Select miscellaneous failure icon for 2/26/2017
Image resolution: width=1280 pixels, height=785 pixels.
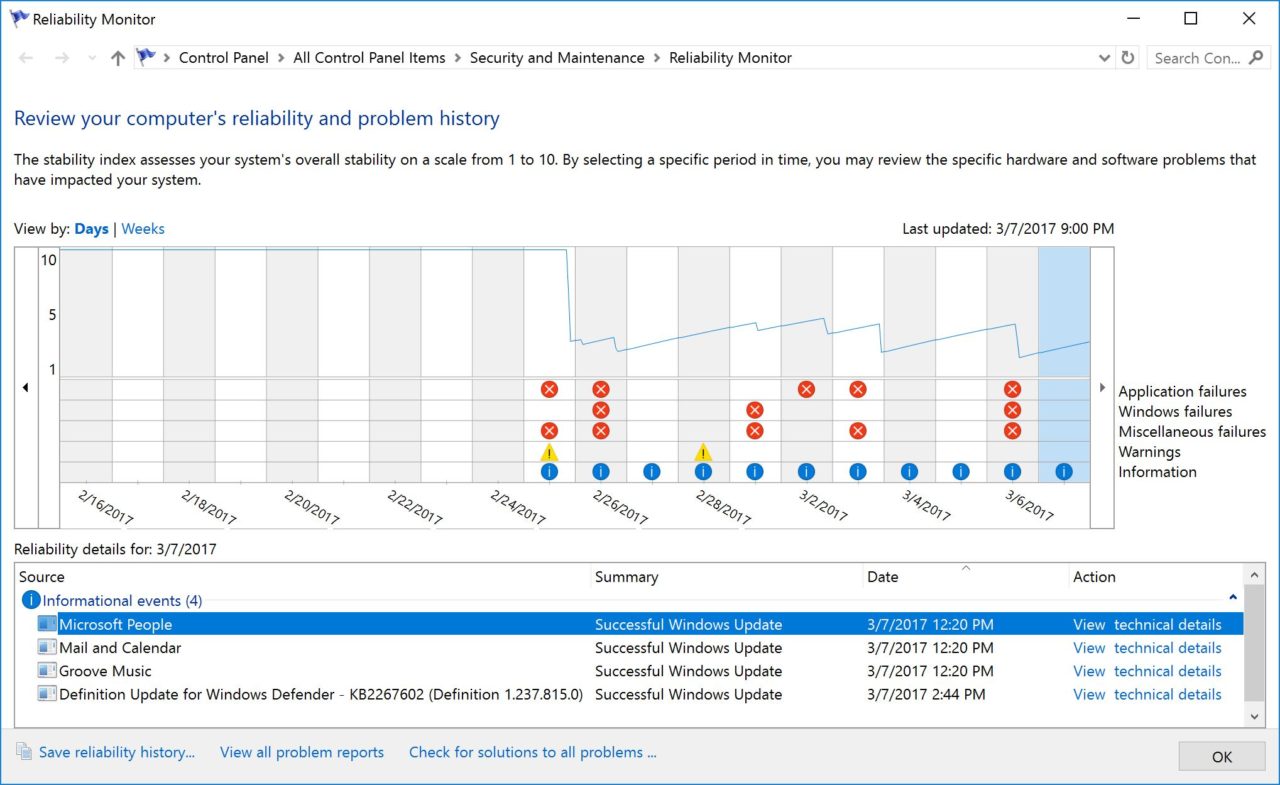(601, 431)
